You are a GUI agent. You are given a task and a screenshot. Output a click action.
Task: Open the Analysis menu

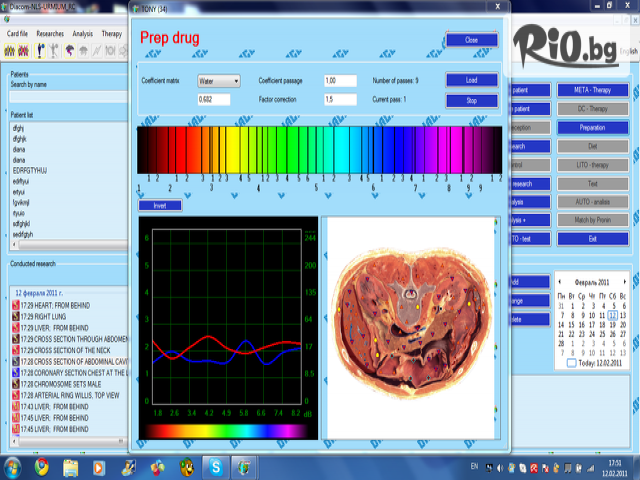[83, 33]
